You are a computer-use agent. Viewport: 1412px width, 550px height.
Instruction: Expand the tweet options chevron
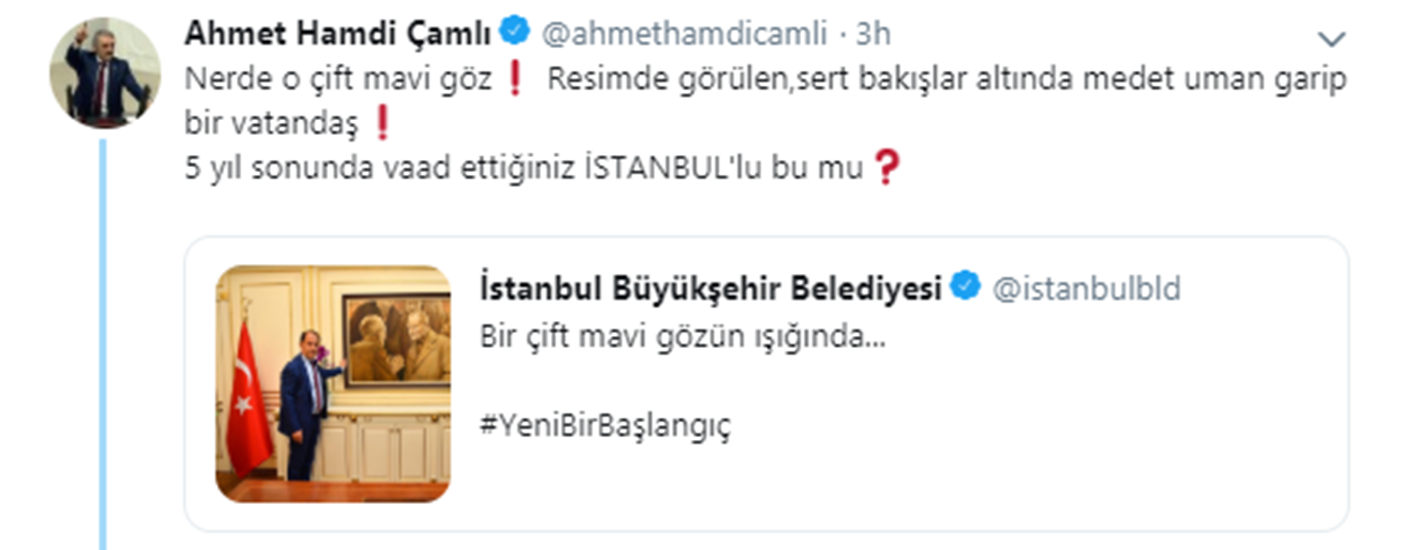(1331, 39)
